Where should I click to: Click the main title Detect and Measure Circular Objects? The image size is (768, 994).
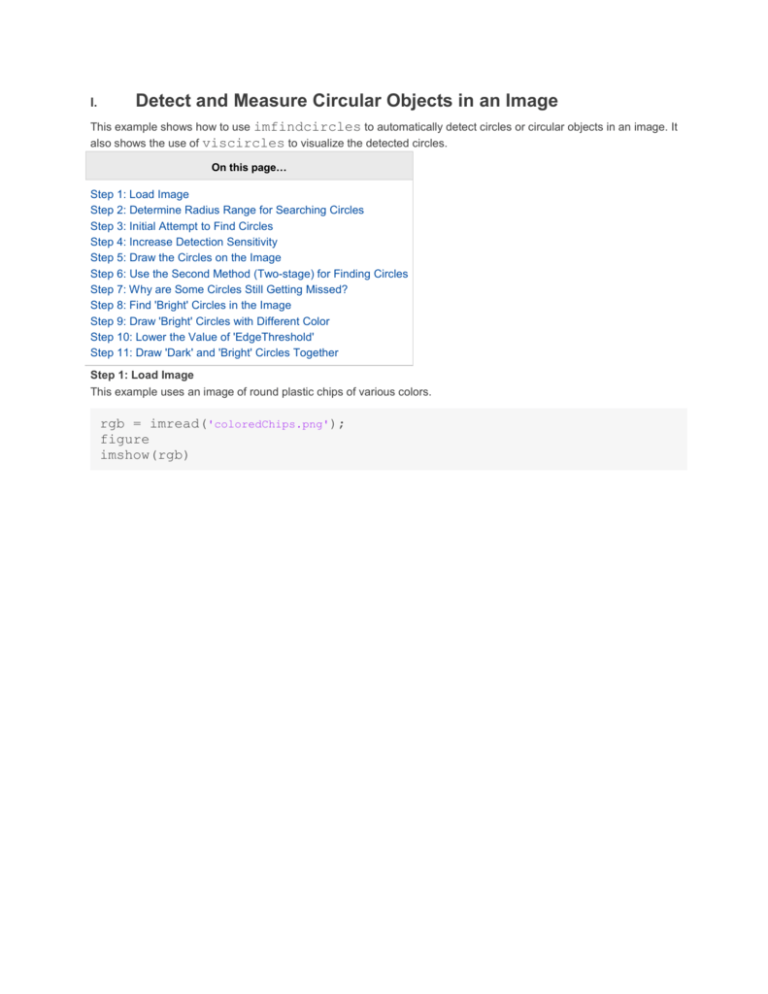[346, 100]
